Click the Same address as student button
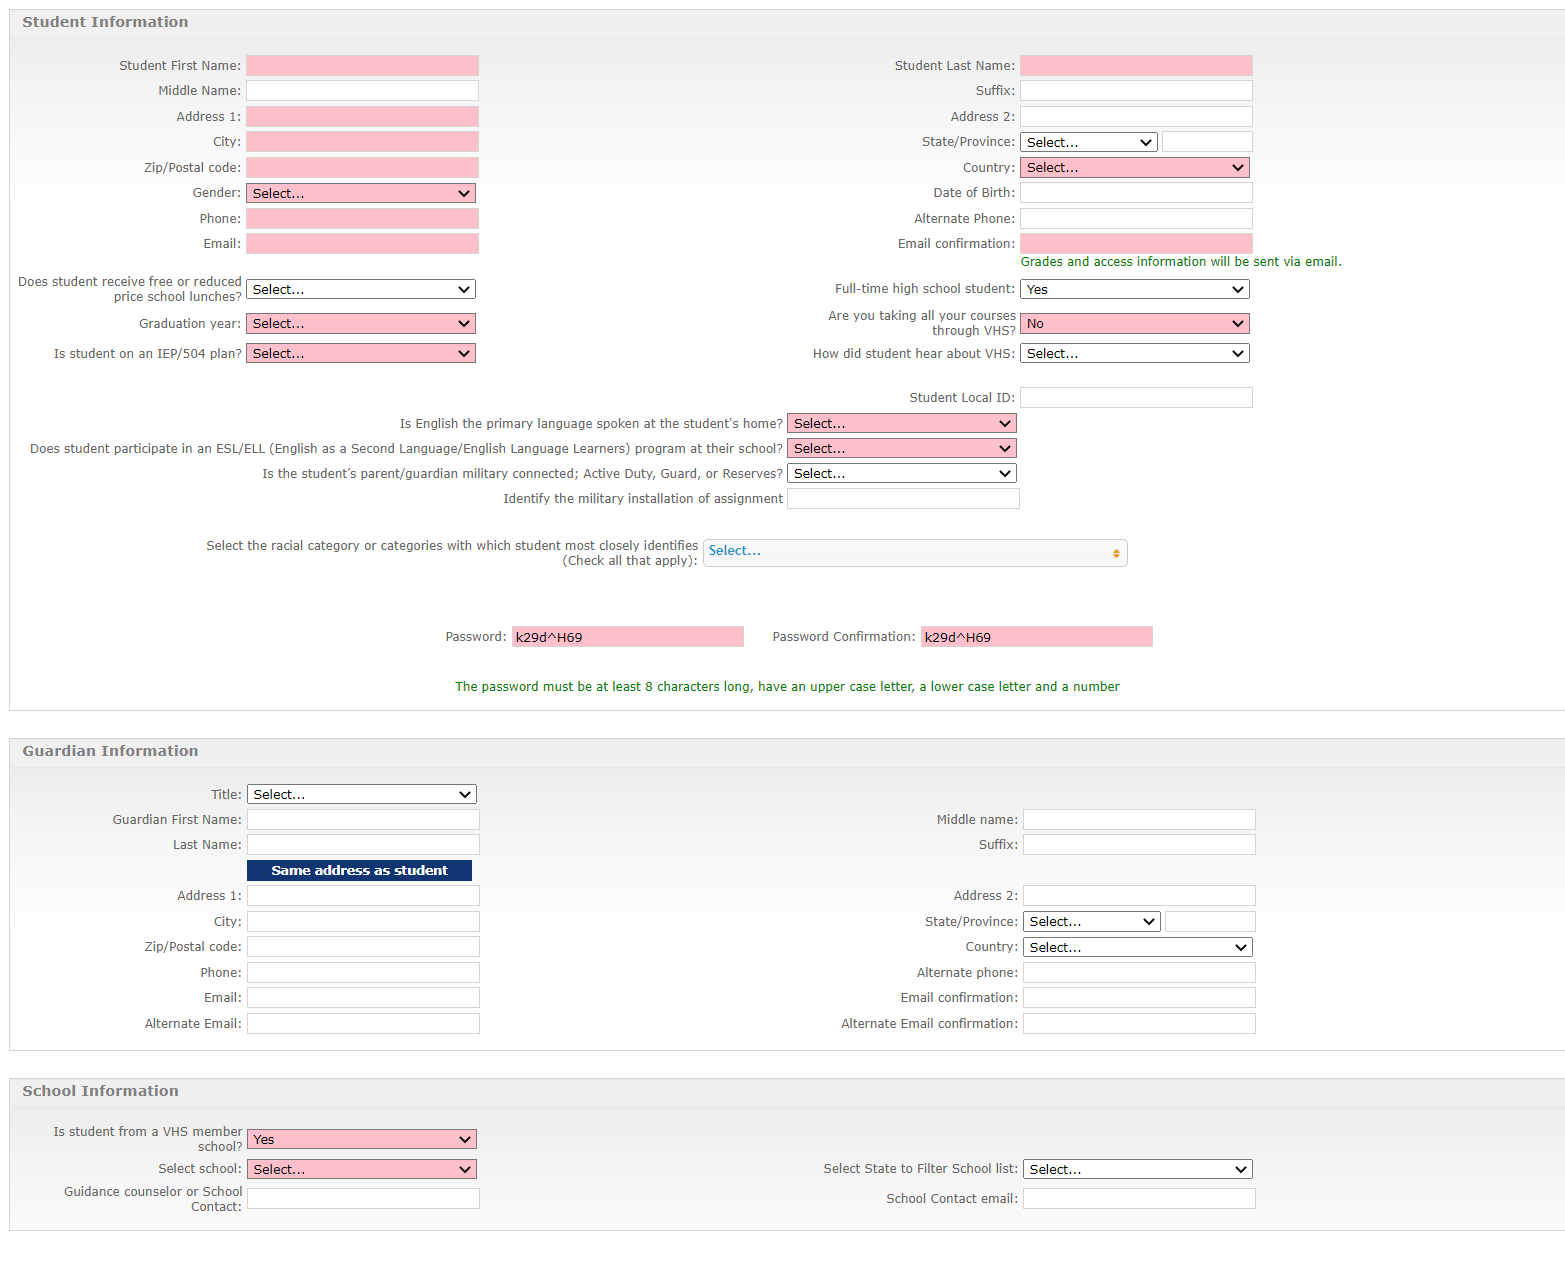The width and height of the screenshot is (1565, 1262). tap(359, 870)
